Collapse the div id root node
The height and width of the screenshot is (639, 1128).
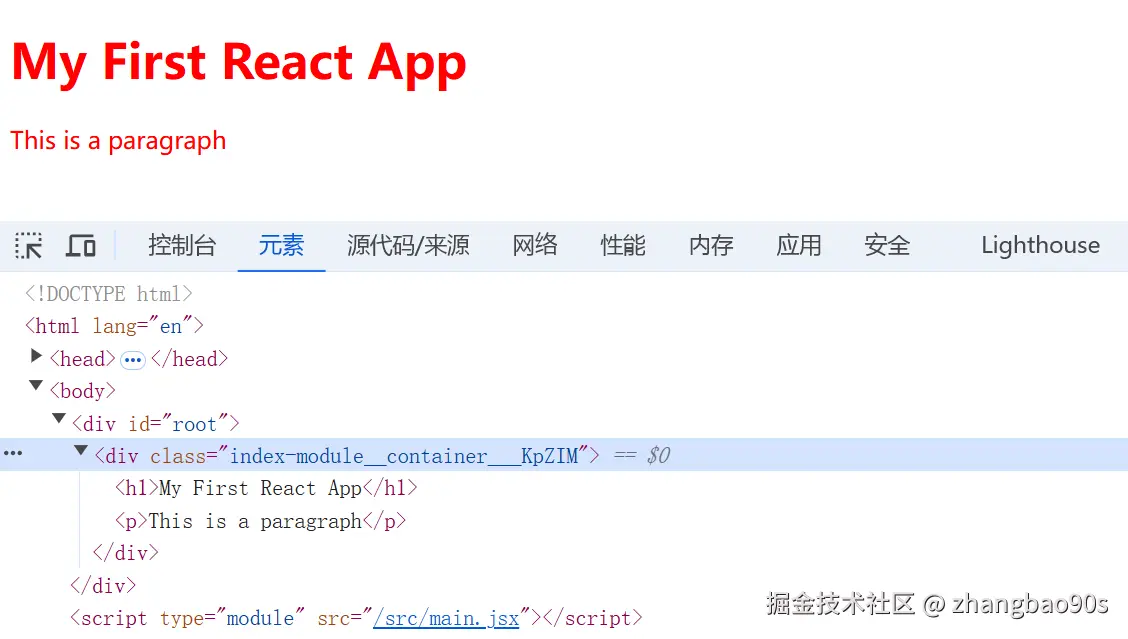(x=59, y=419)
